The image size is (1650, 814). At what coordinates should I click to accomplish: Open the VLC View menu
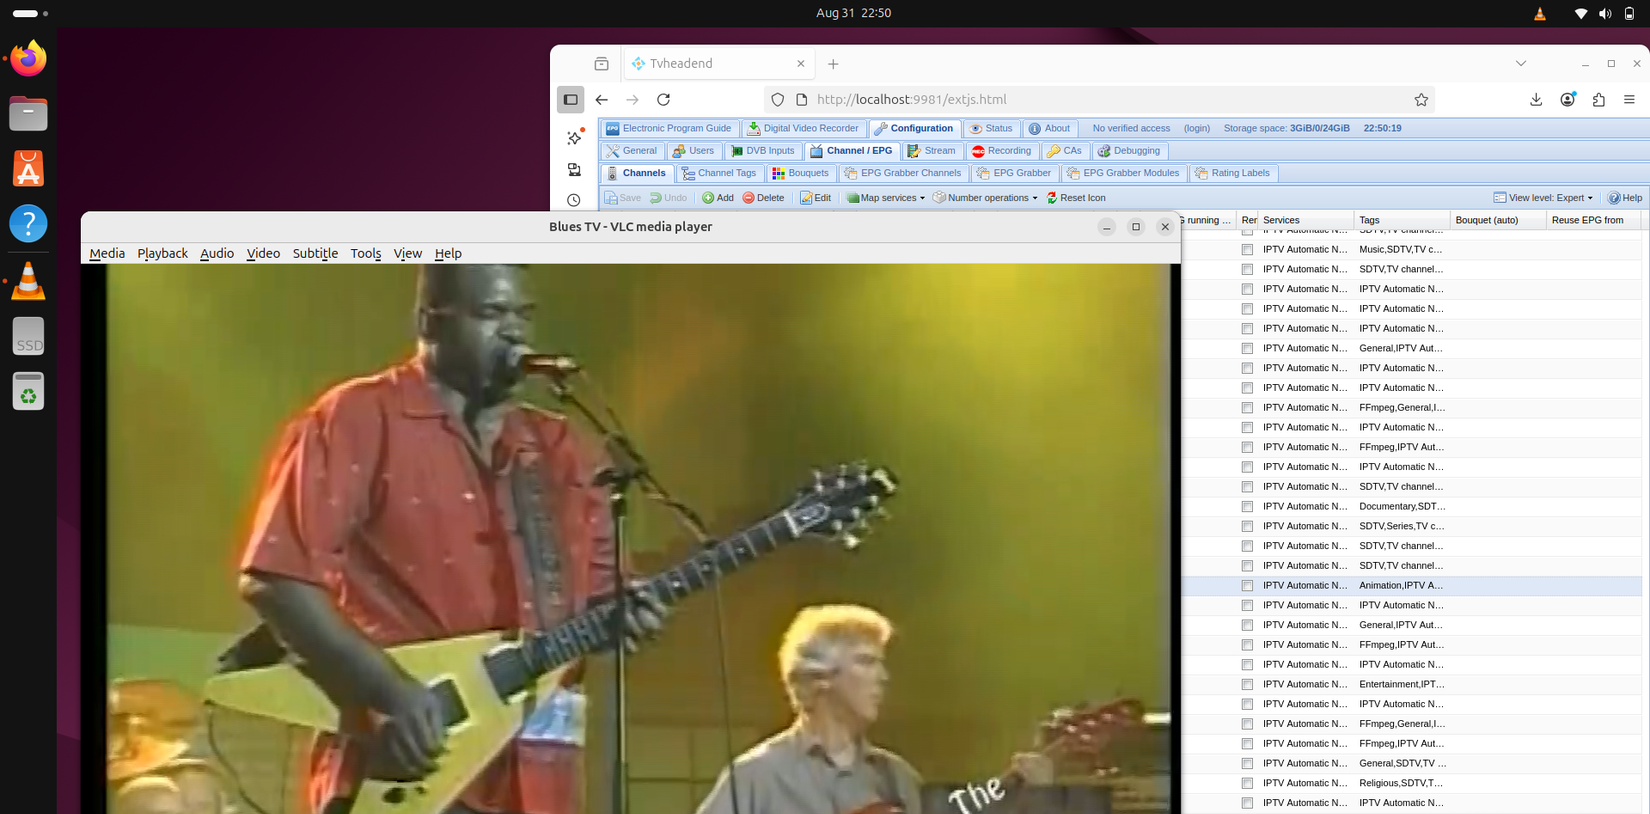[x=407, y=254]
